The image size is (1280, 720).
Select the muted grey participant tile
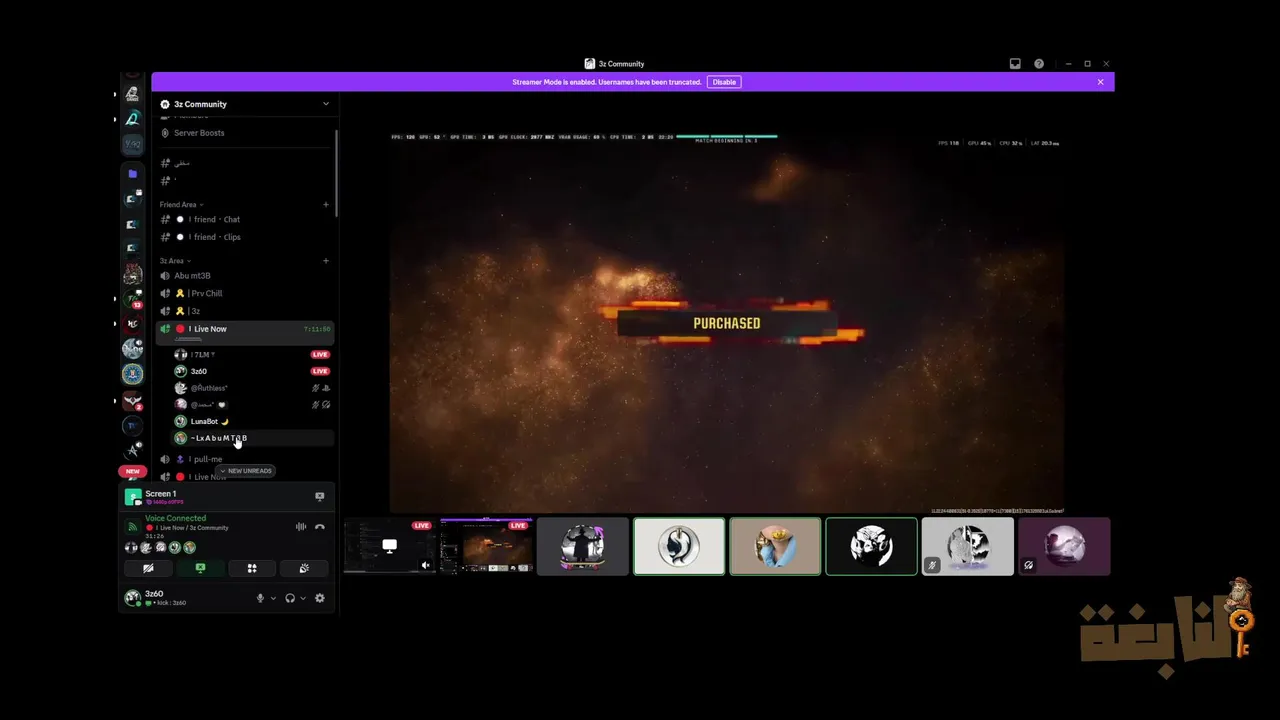coord(967,546)
